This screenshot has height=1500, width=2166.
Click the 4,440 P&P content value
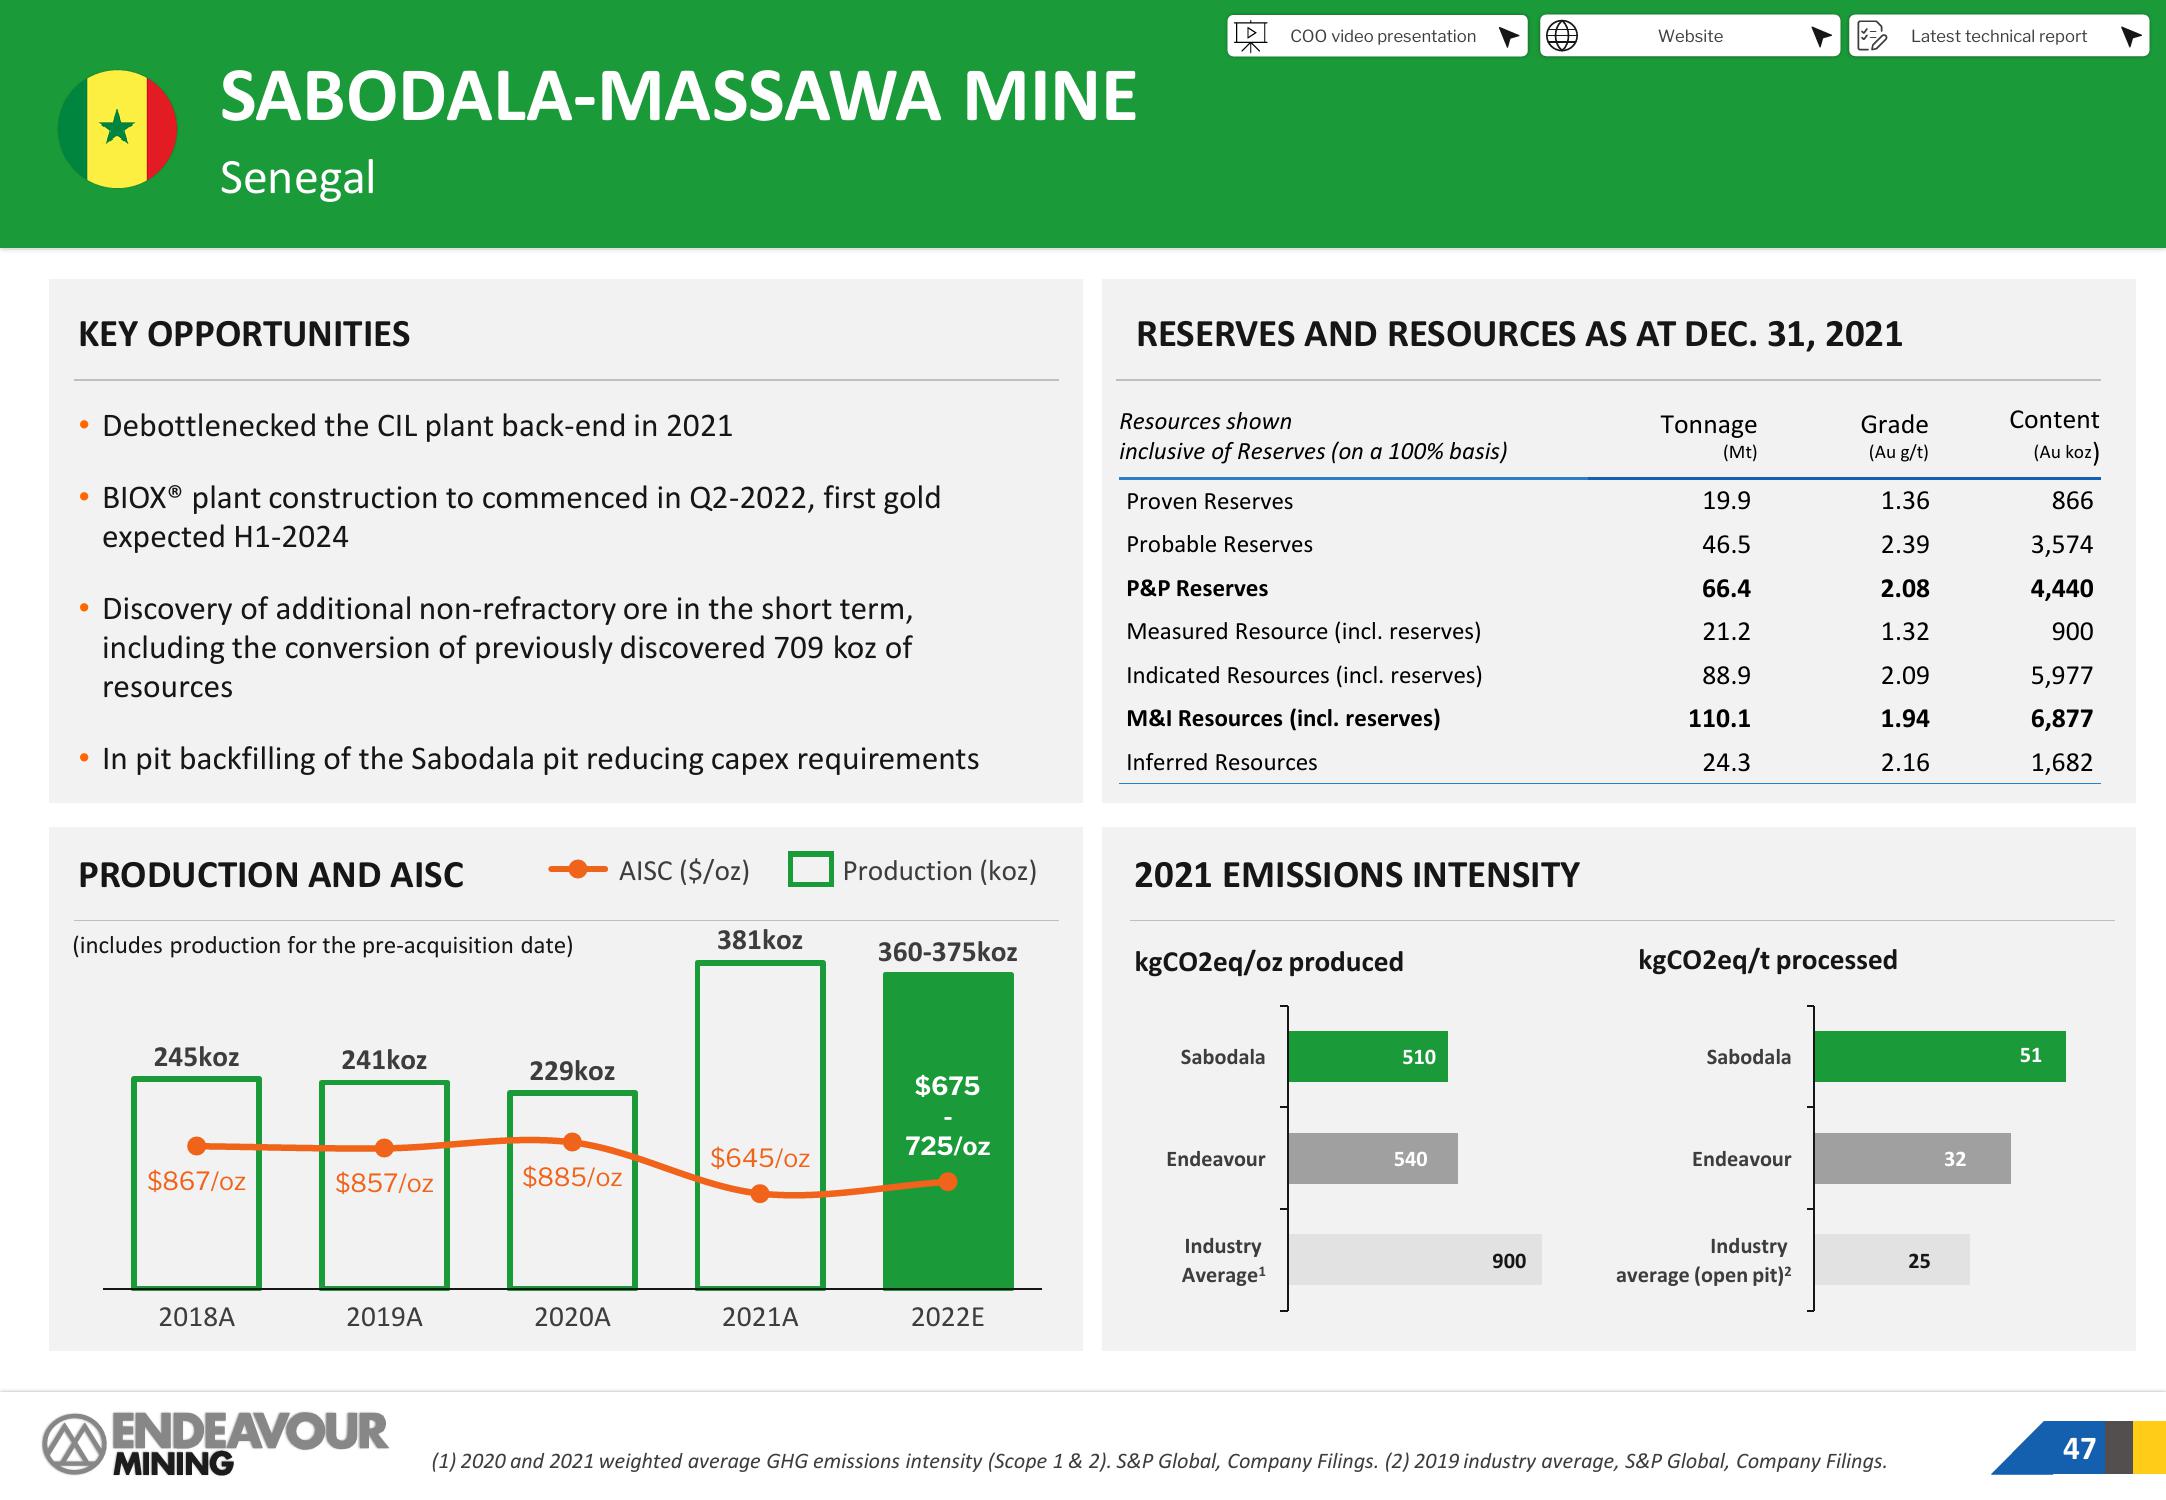click(x=2061, y=588)
